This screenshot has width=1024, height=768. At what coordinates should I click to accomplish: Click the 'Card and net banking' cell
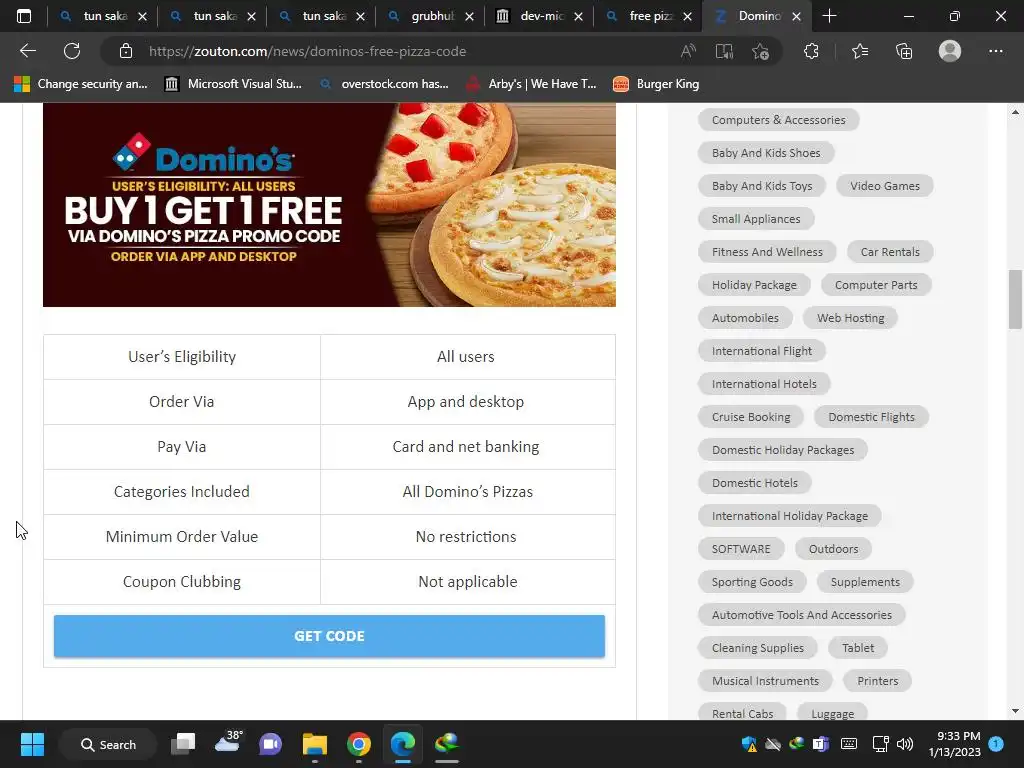(x=468, y=447)
